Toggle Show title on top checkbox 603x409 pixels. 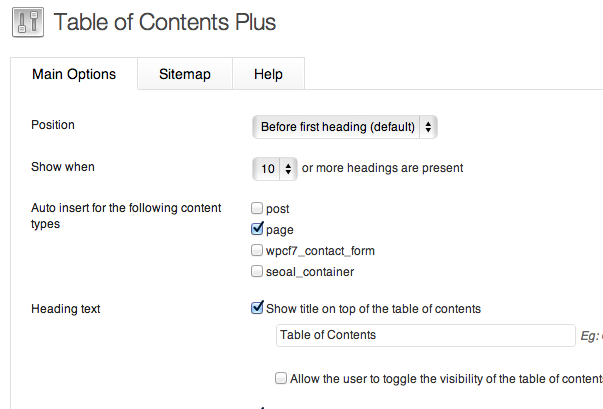click(x=257, y=308)
